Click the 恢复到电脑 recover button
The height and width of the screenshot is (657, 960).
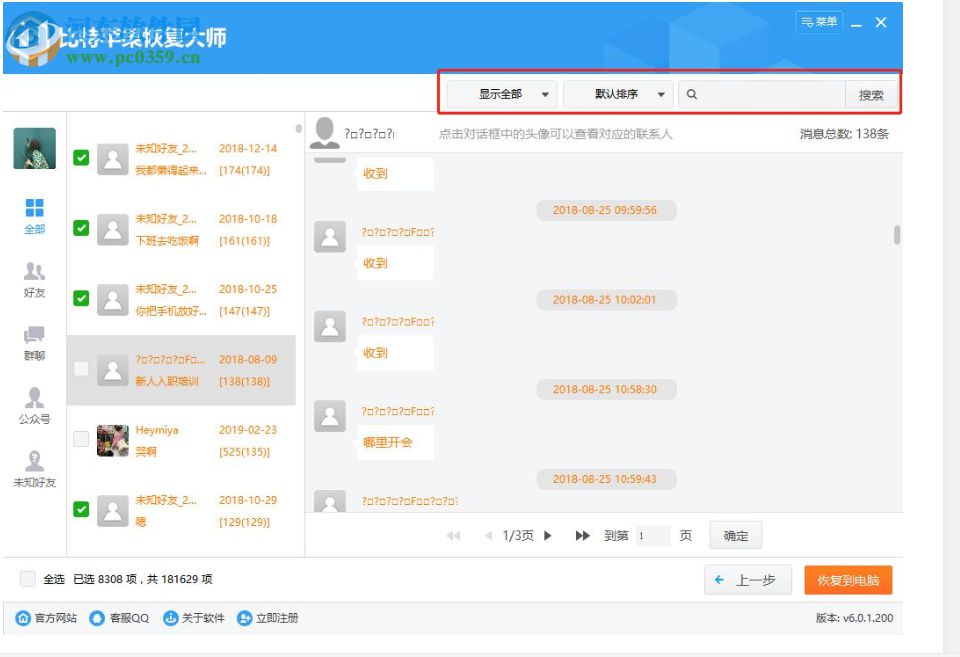(851, 579)
